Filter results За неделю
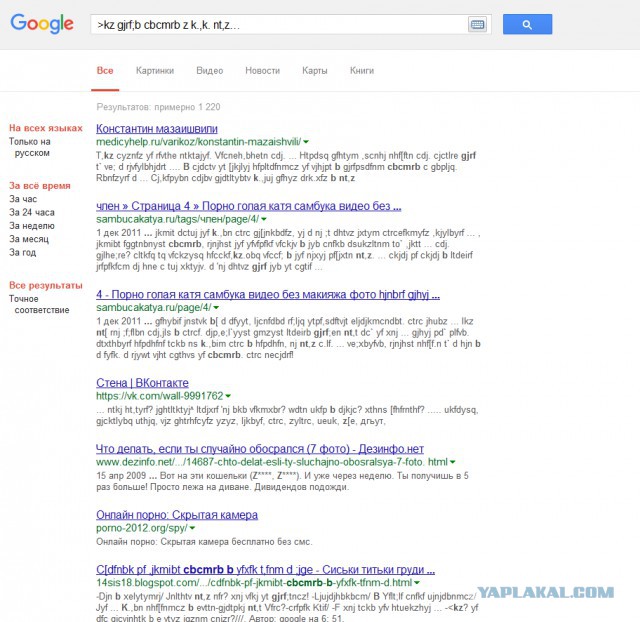640x622 pixels. click(32, 226)
